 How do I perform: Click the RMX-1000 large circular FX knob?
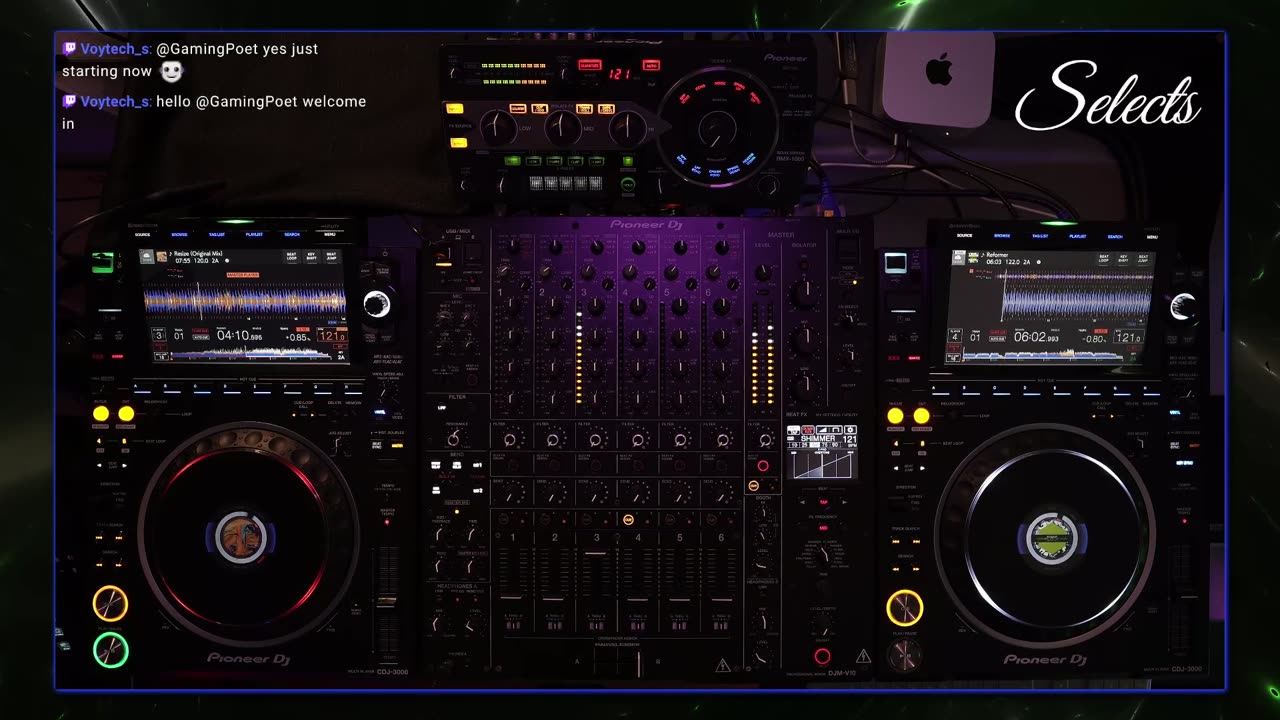(717, 127)
